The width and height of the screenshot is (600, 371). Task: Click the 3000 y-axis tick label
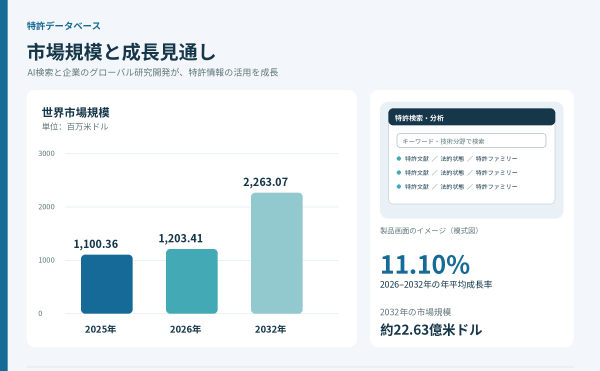(46, 153)
